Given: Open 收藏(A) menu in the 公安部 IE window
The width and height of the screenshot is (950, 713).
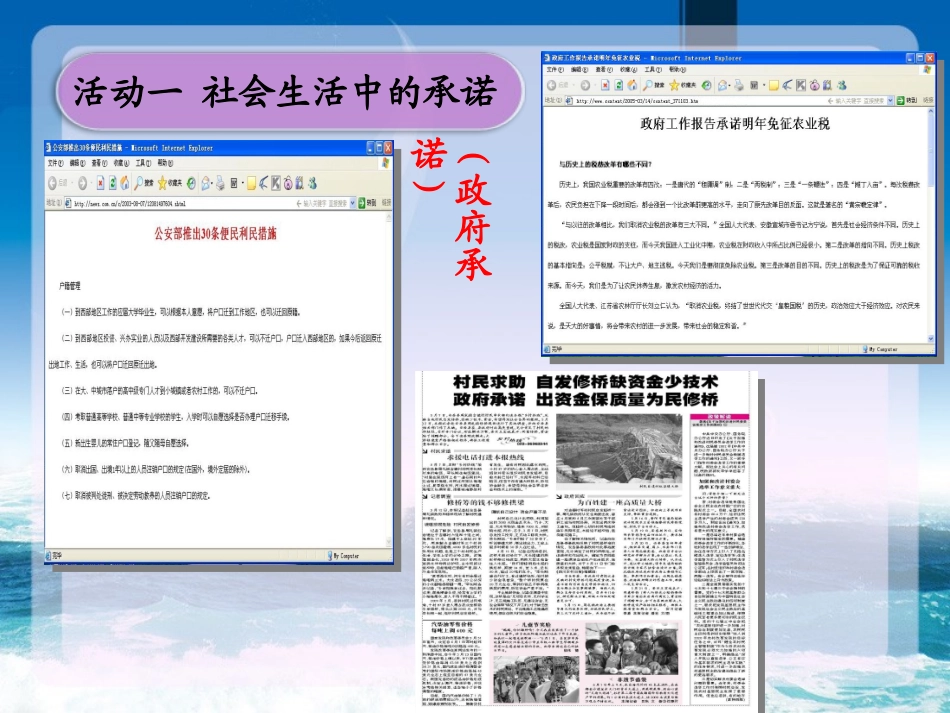Looking at the screenshot, I should point(121,163).
